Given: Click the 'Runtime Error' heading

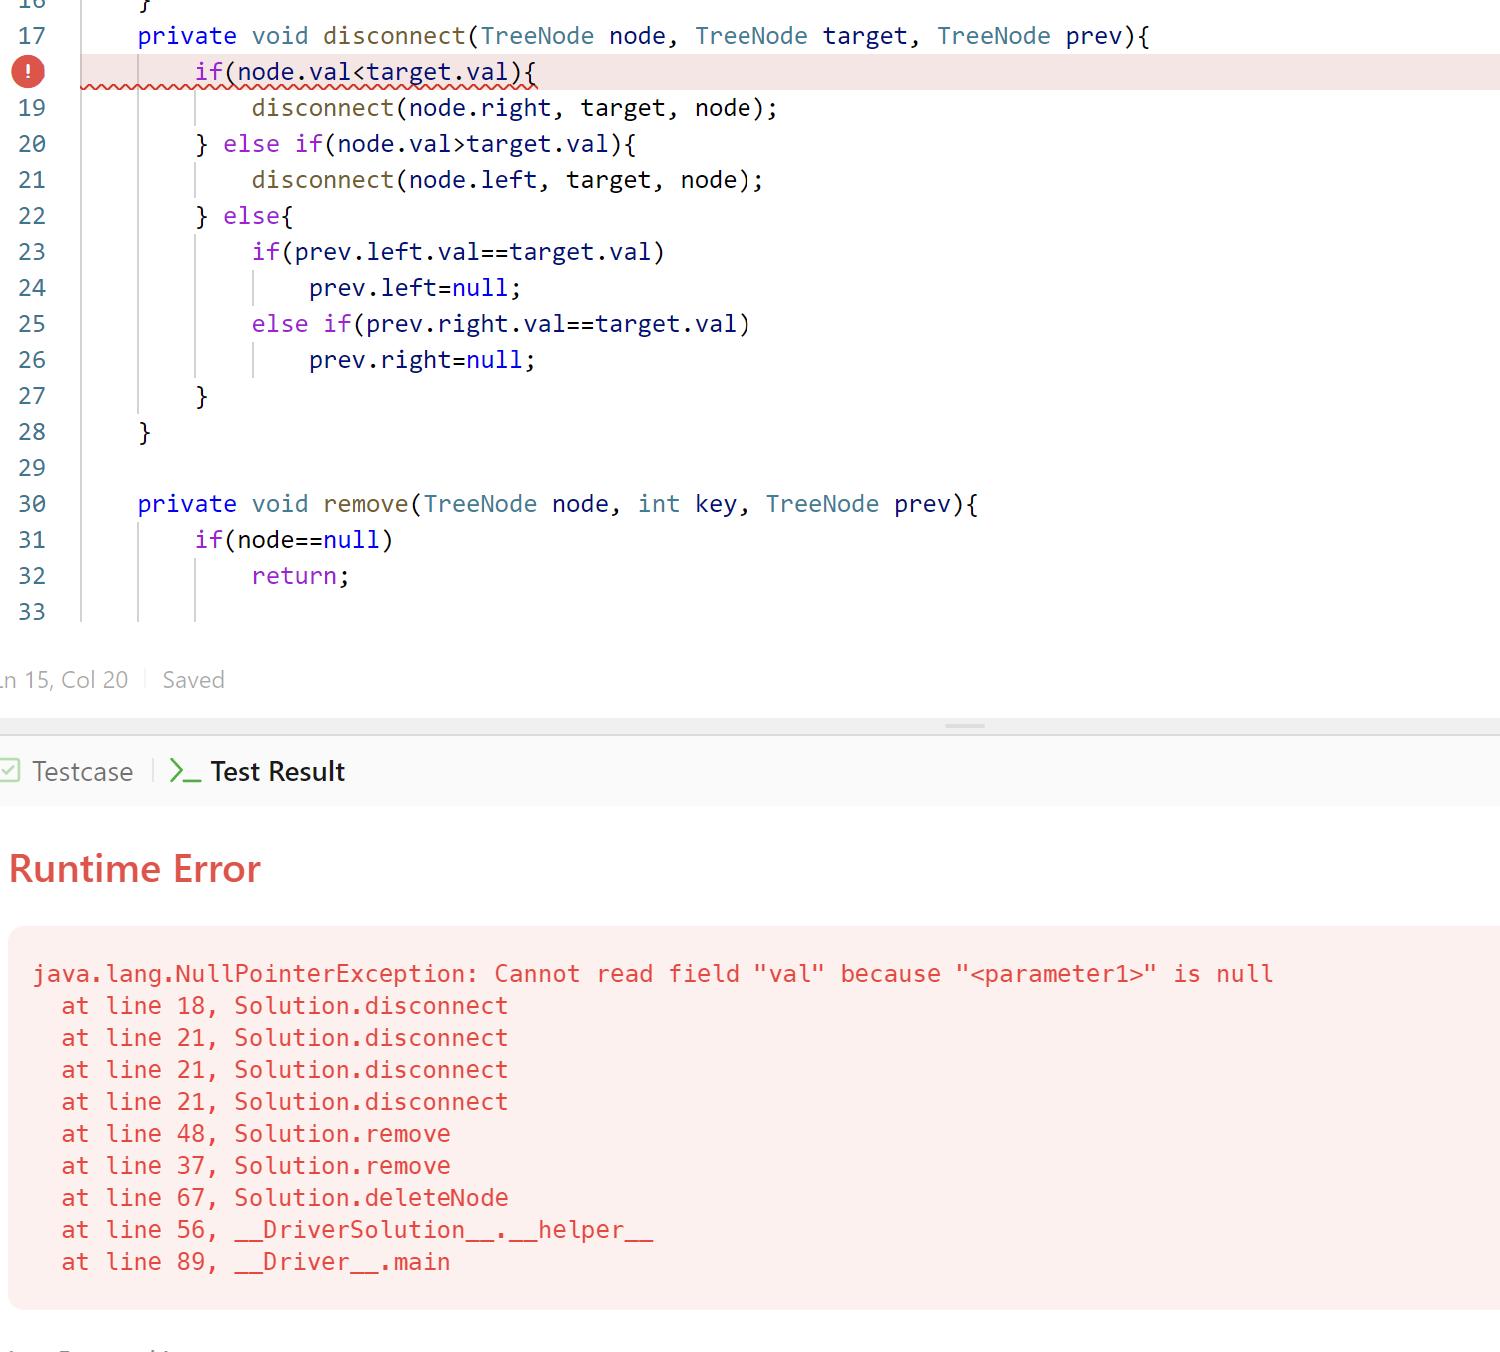Looking at the screenshot, I should click(x=135, y=869).
